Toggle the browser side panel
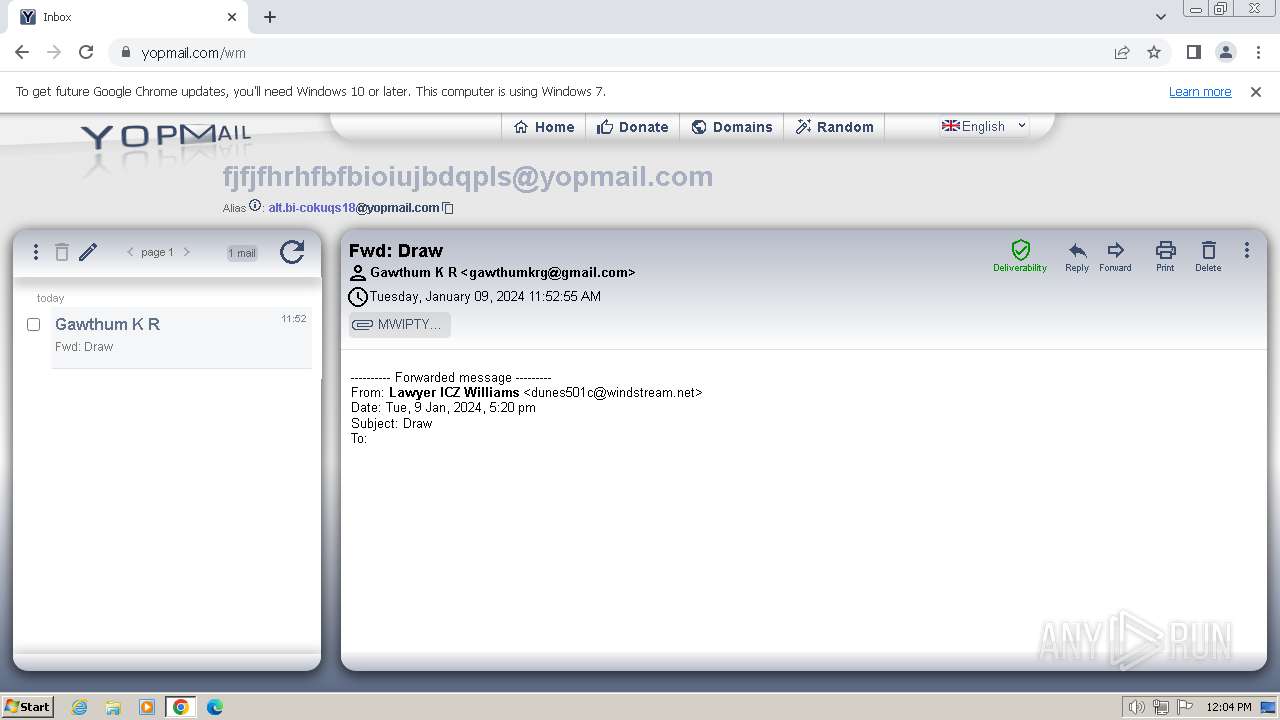Image resolution: width=1280 pixels, height=720 pixels. [x=1194, y=52]
